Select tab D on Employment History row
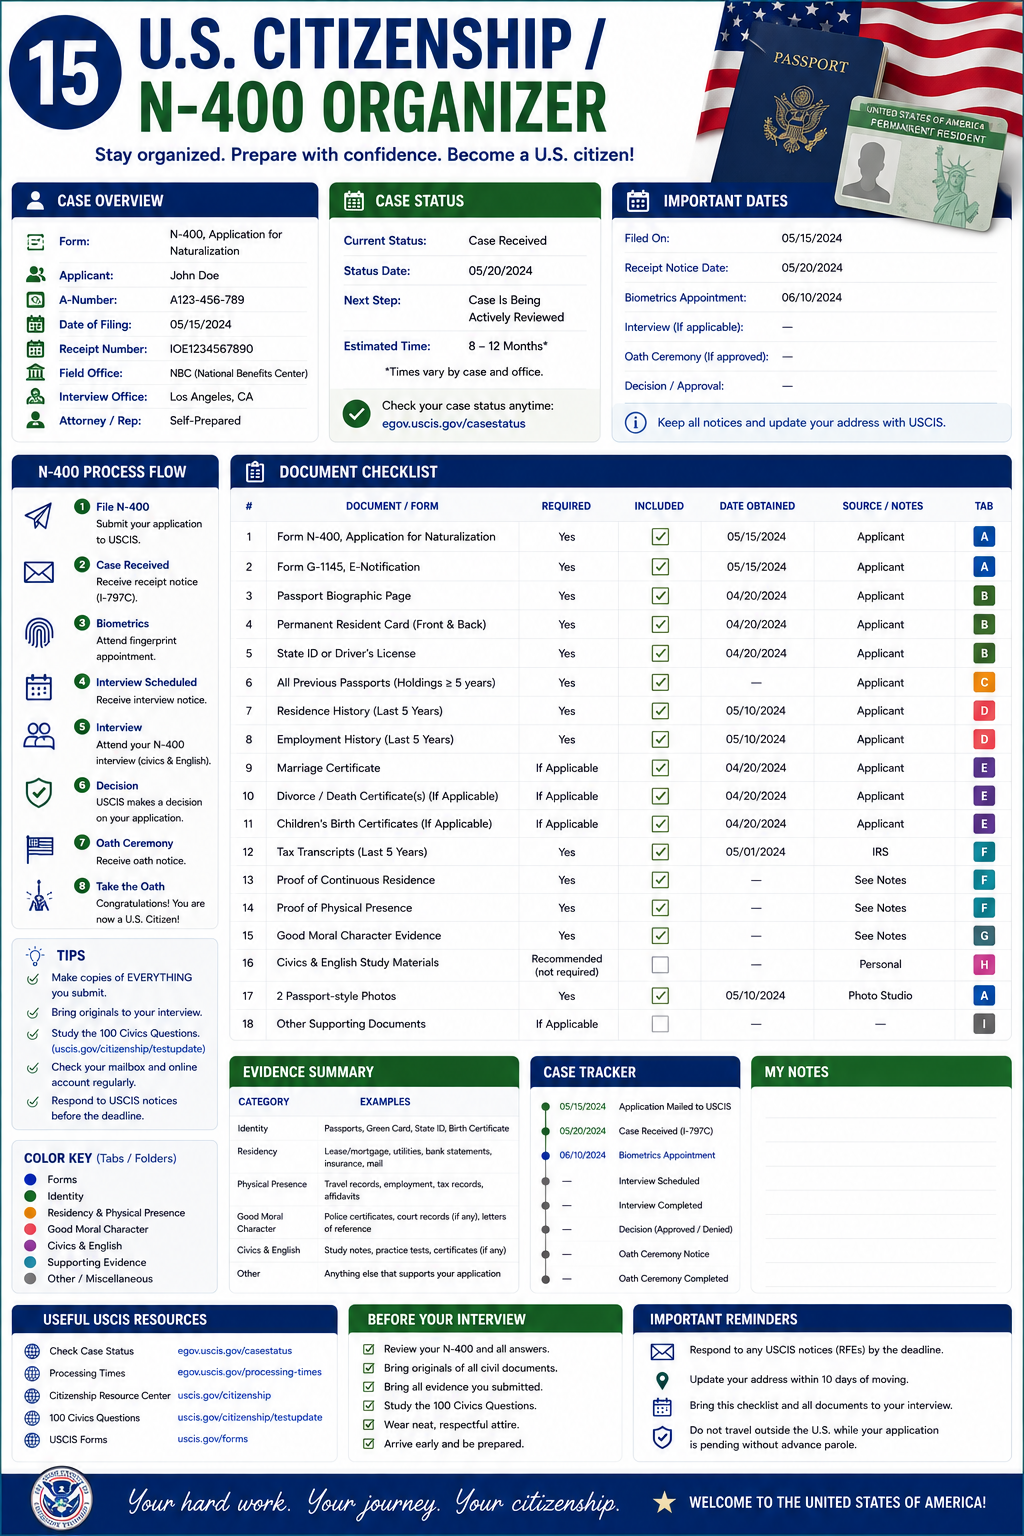 (x=984, y=740)
